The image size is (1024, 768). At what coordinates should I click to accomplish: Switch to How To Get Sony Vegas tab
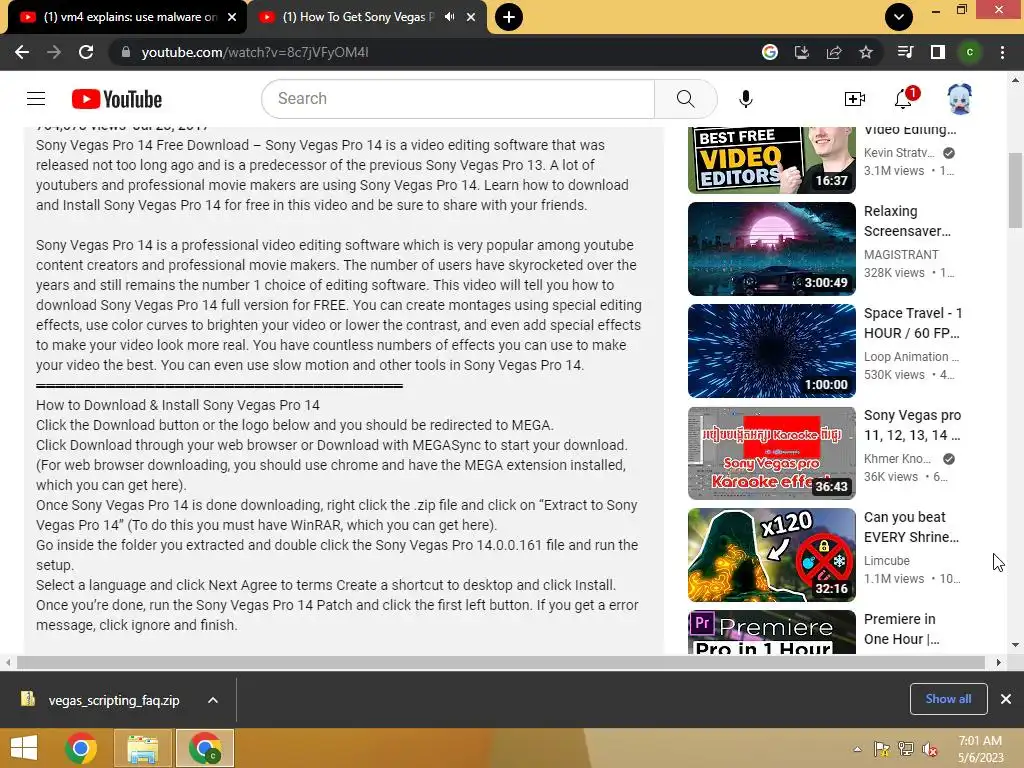[x=367, y=17]
